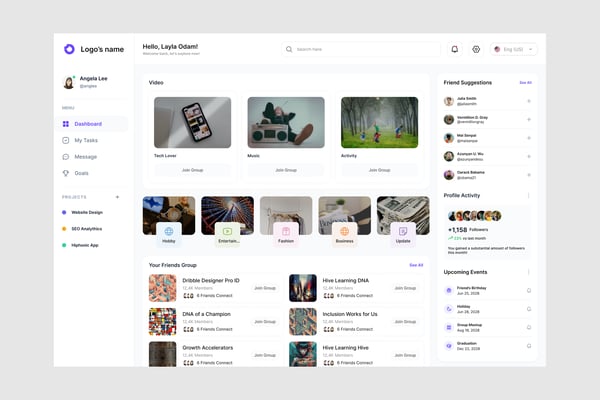See all Your Friends Group entries
Screen dimensions: 600x400
(416, 265)
